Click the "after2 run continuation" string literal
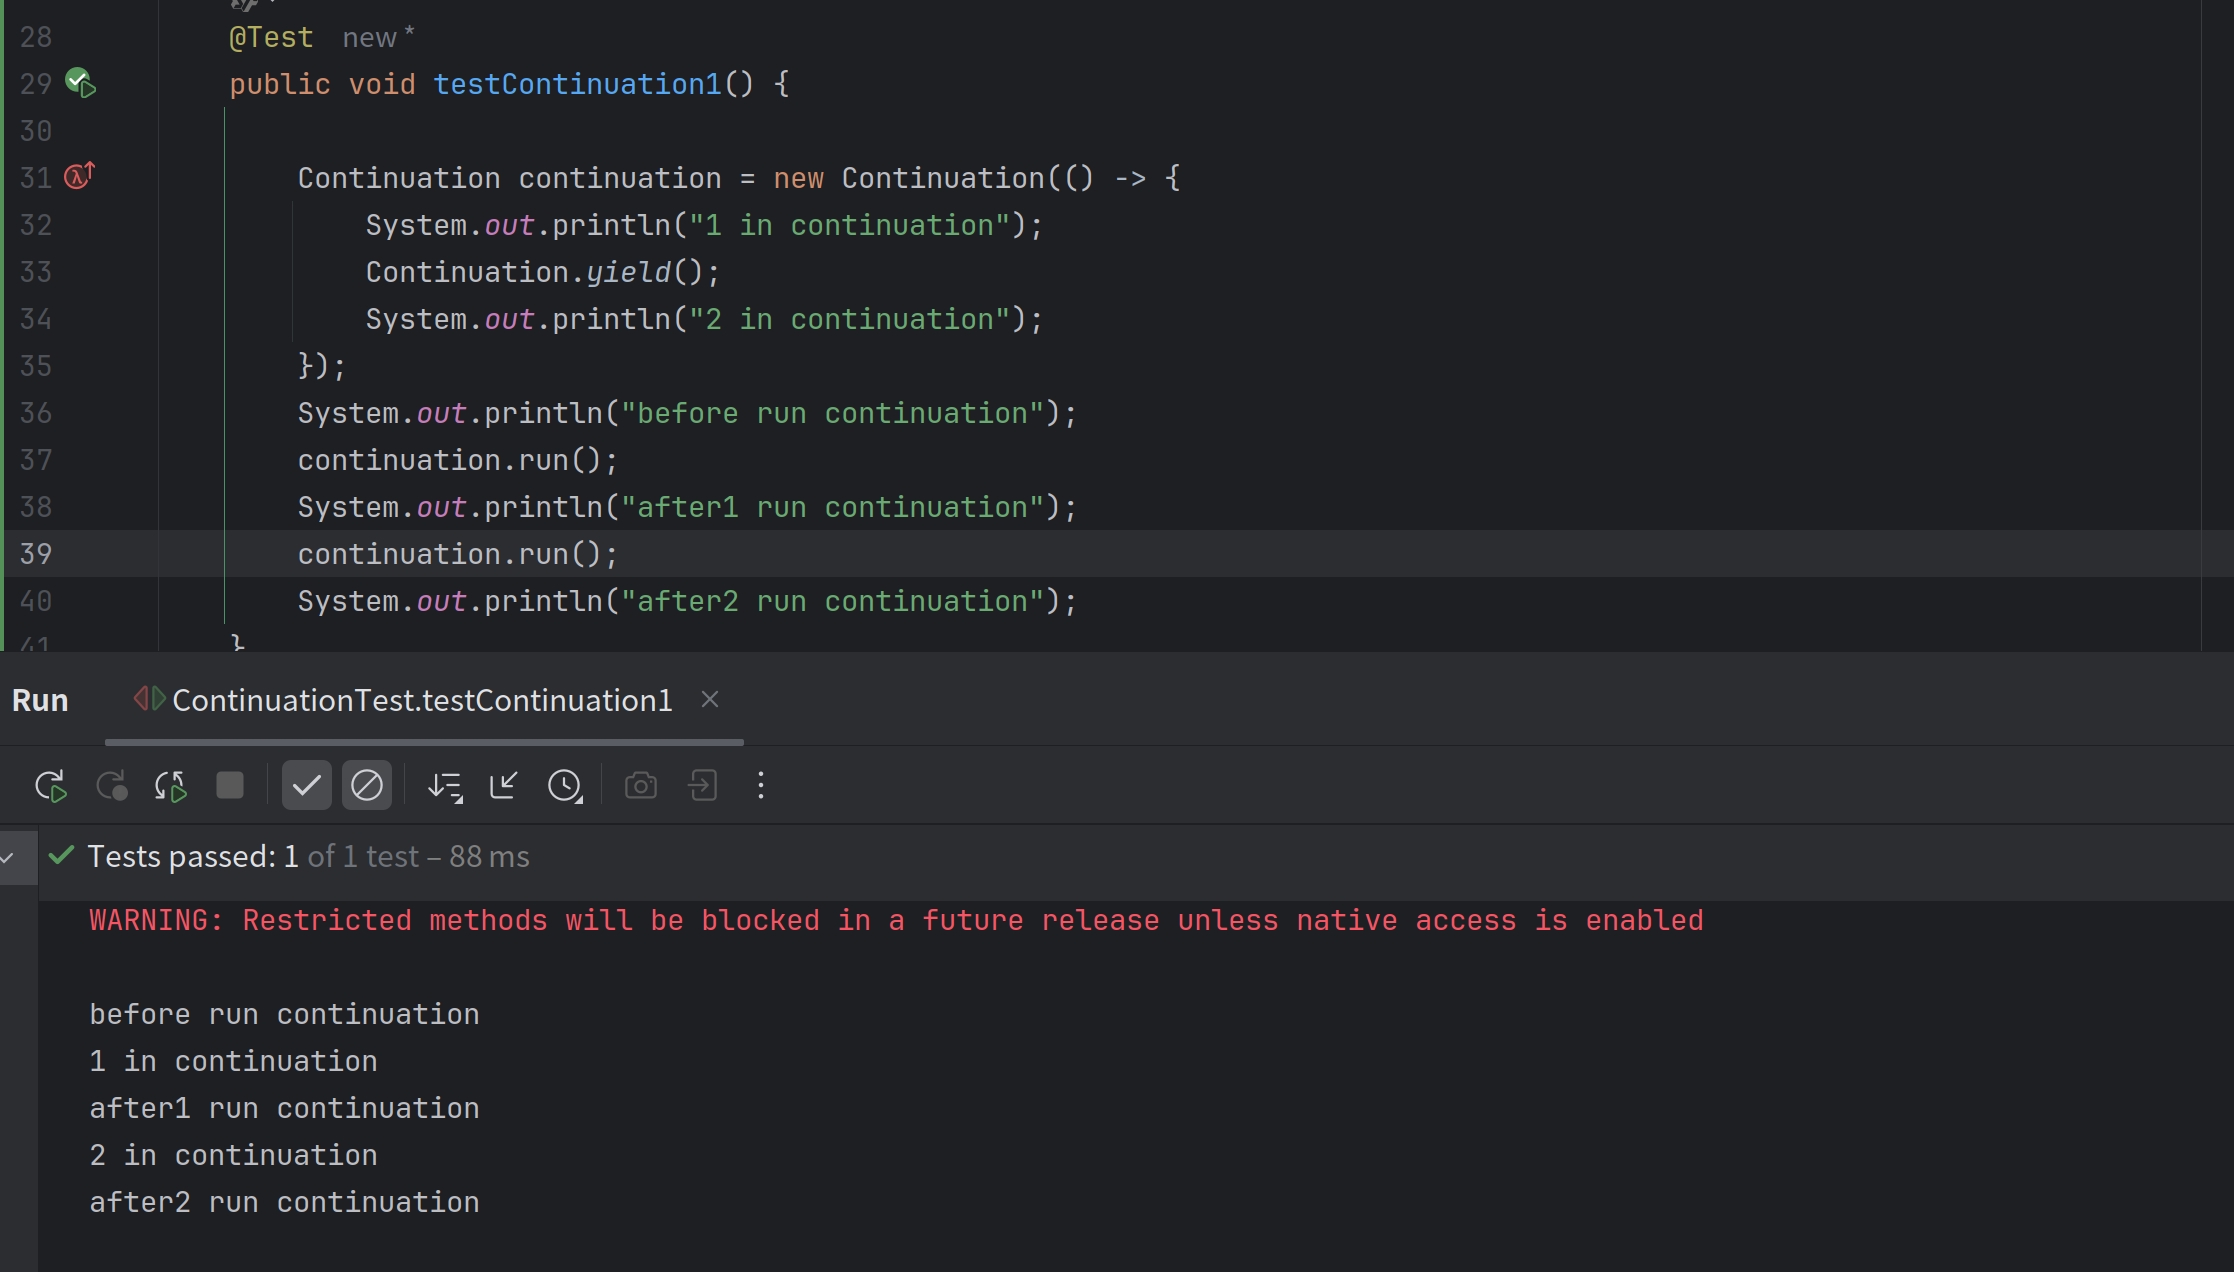 point(833,601)
